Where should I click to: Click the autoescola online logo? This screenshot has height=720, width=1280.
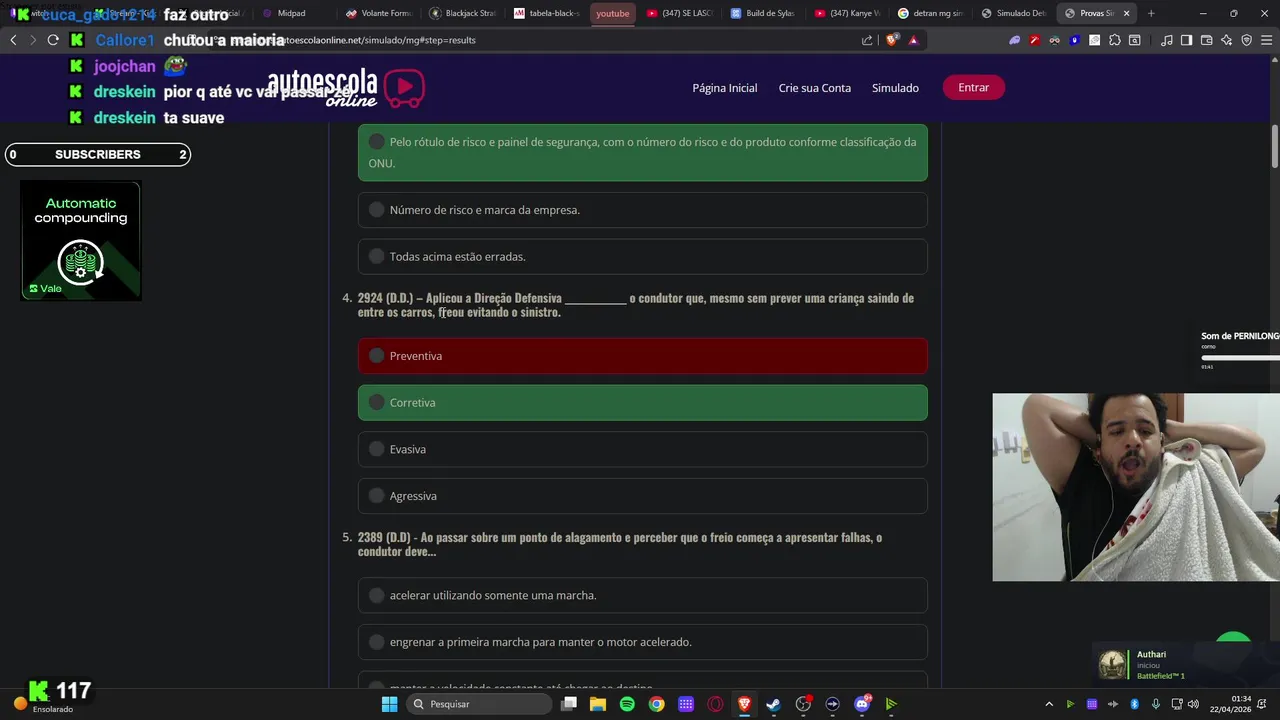click(x=346, y=88)
